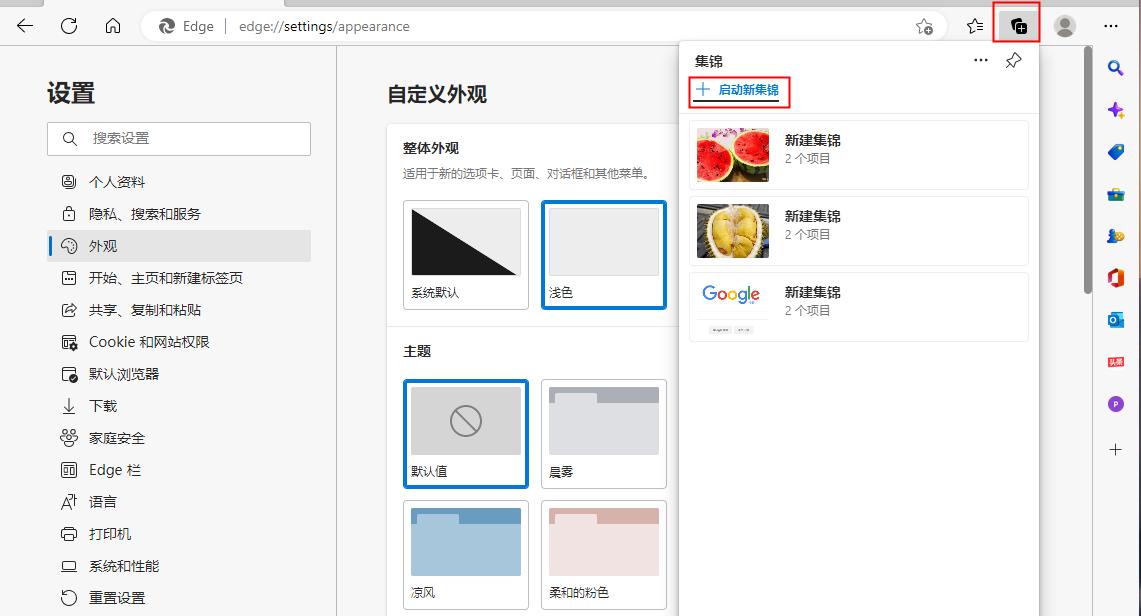Select the 浅色 appearance option

[603, 254]
